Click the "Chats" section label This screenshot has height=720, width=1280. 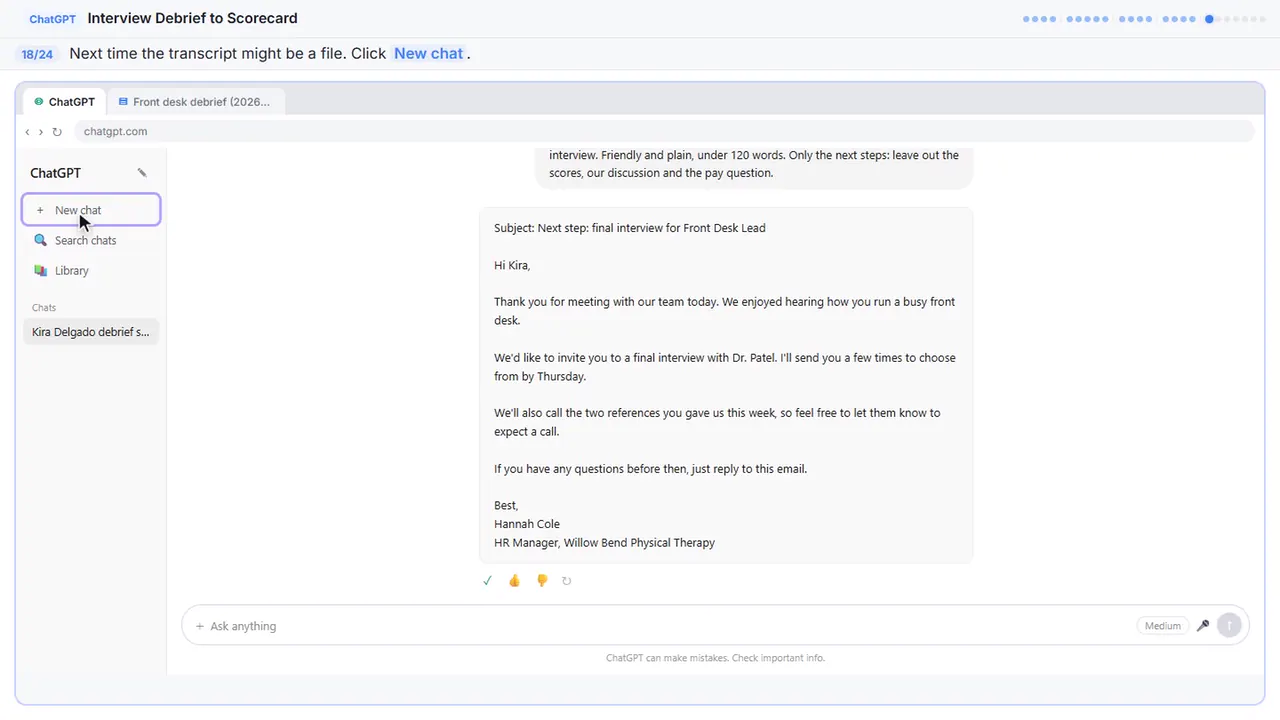coord(44,308)
